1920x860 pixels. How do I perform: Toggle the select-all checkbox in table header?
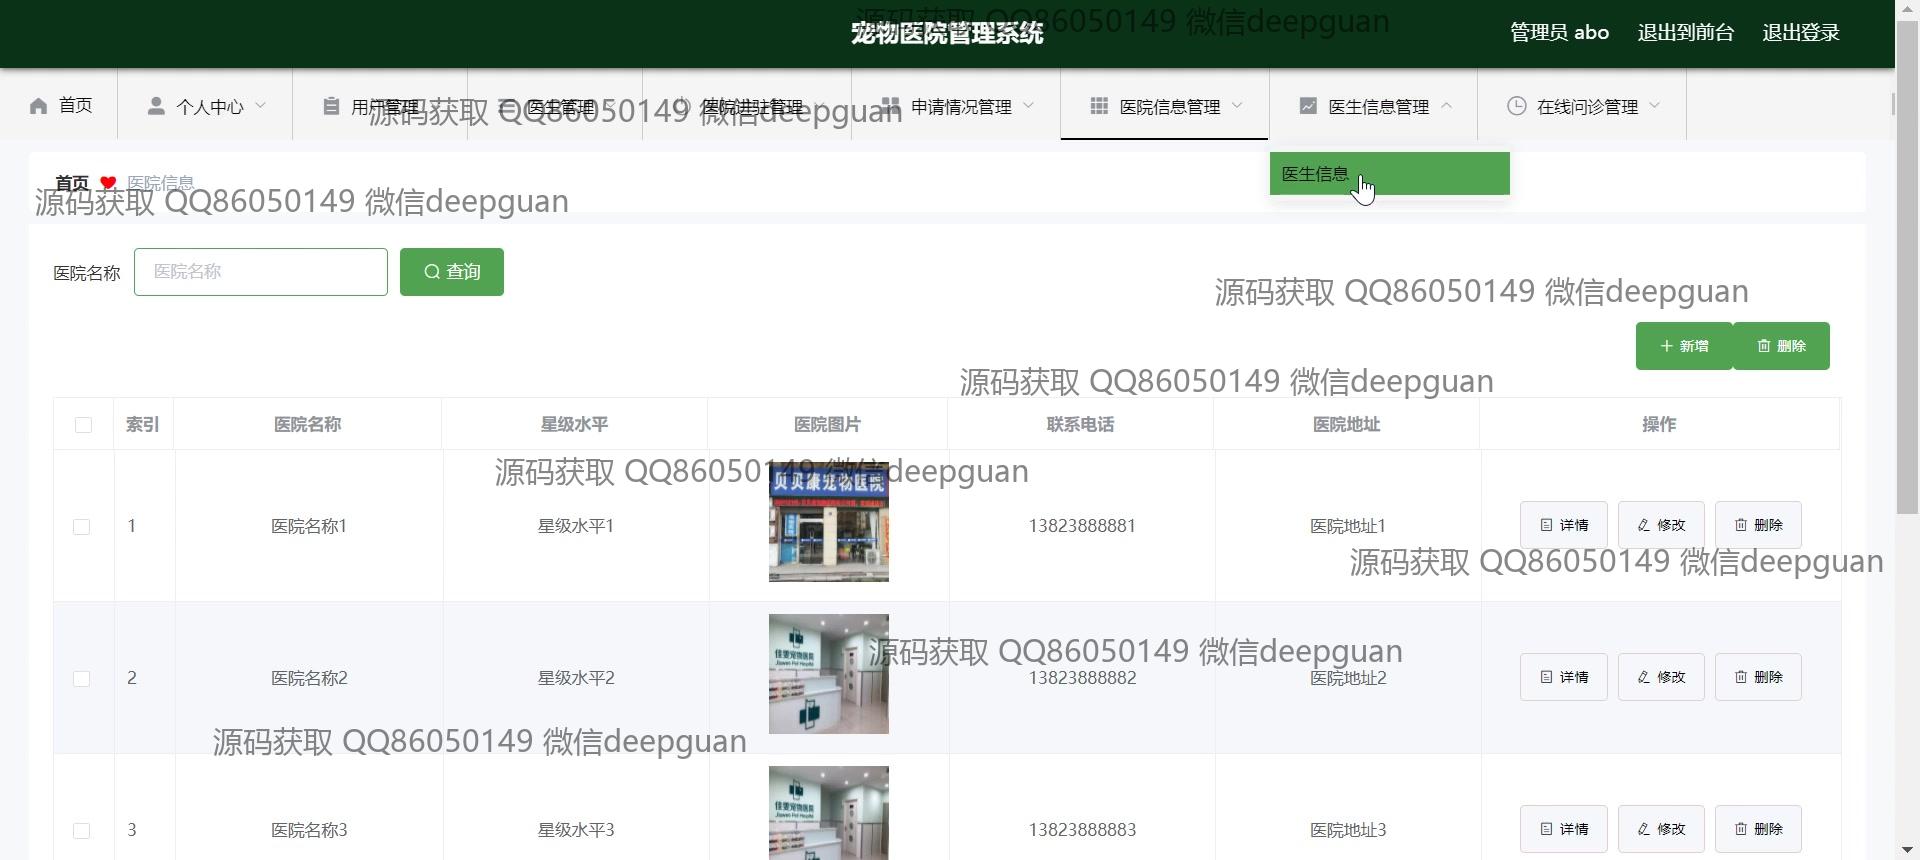pyautogui.click(x=83, y=425)
